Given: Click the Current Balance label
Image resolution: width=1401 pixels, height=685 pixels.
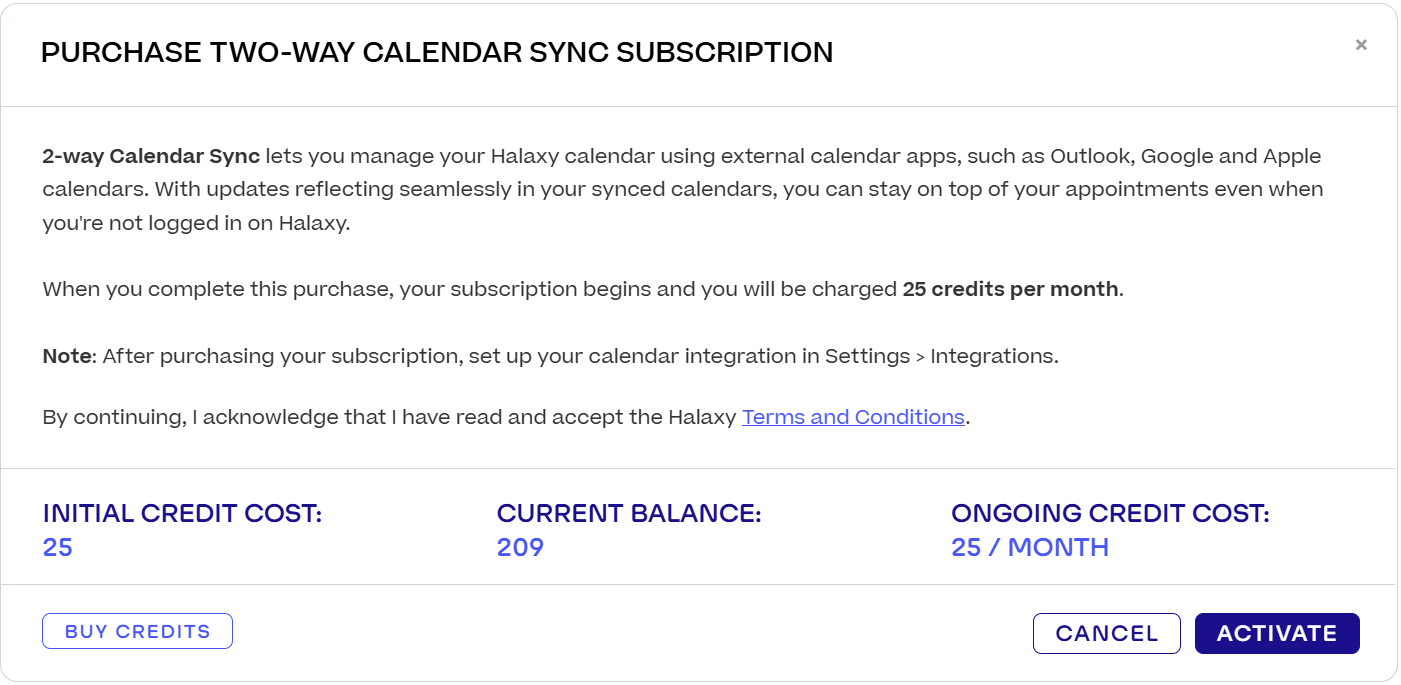Looking at the screenshot, I should [629, 514].
